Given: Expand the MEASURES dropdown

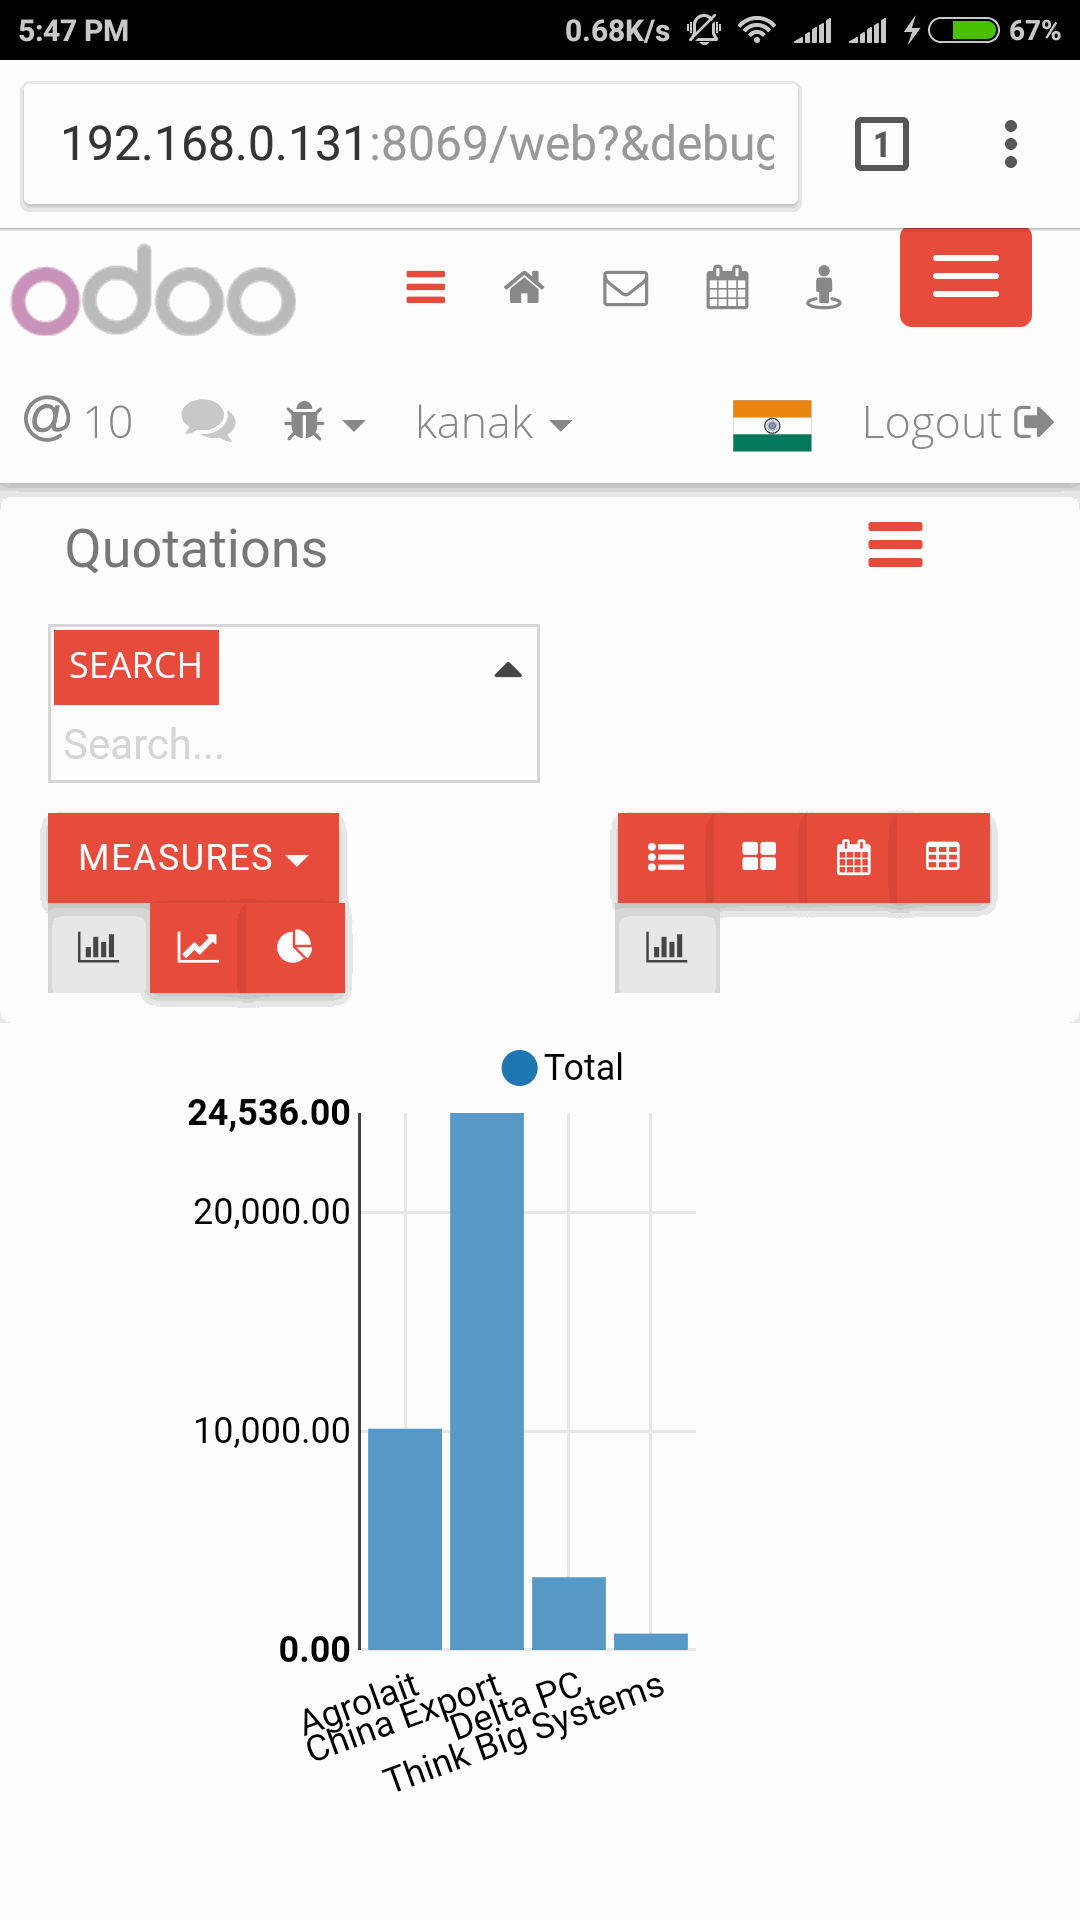Looking at the screenshot, I should click(x=193, y=857).
